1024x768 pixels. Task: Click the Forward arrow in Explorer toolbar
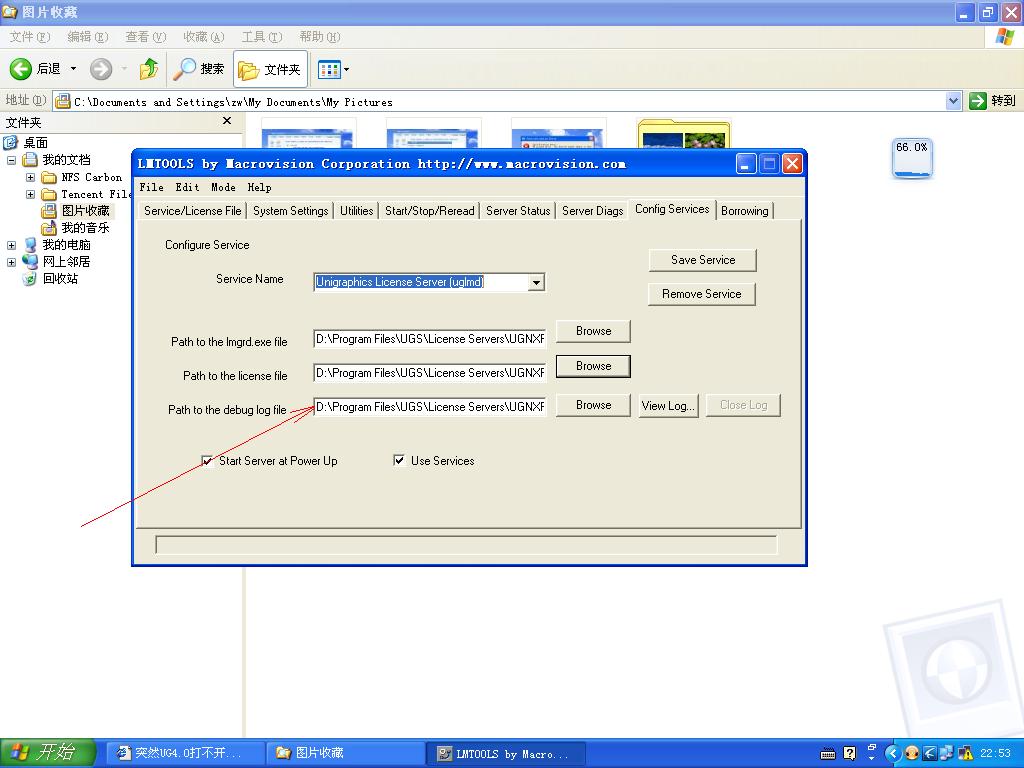[101, 69]
